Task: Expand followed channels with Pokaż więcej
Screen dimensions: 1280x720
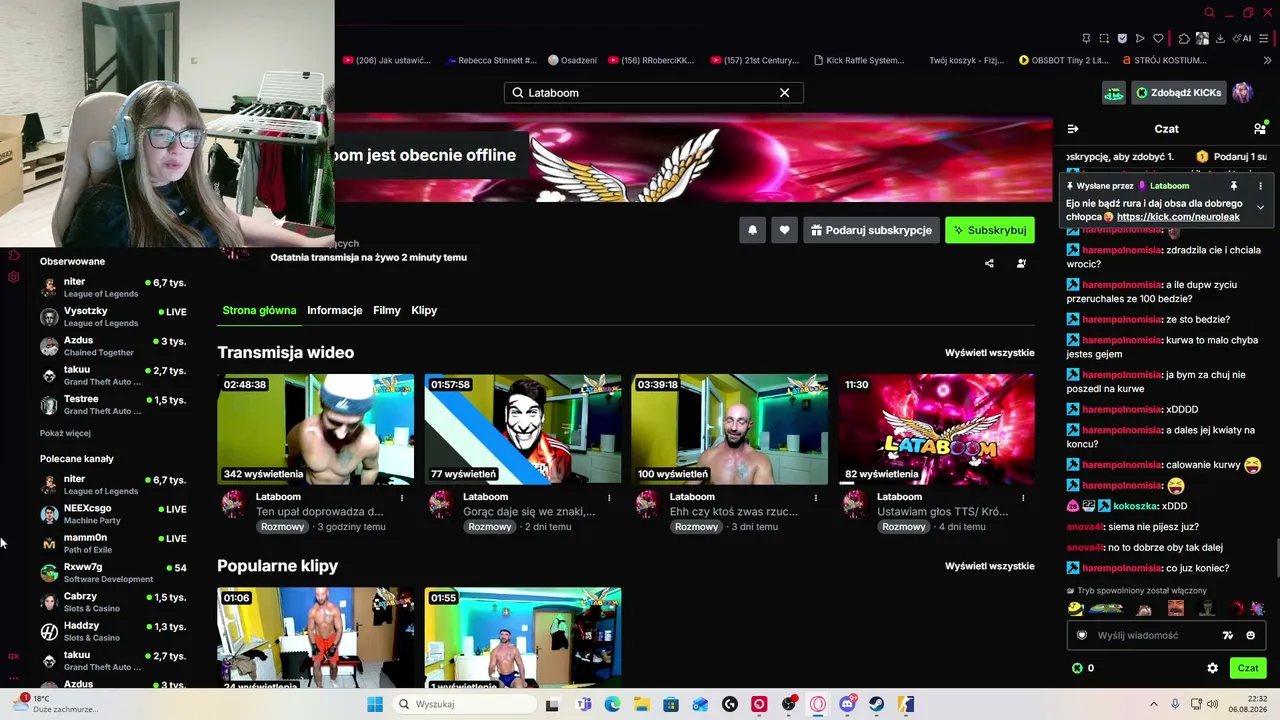Action: coord(65,434)
